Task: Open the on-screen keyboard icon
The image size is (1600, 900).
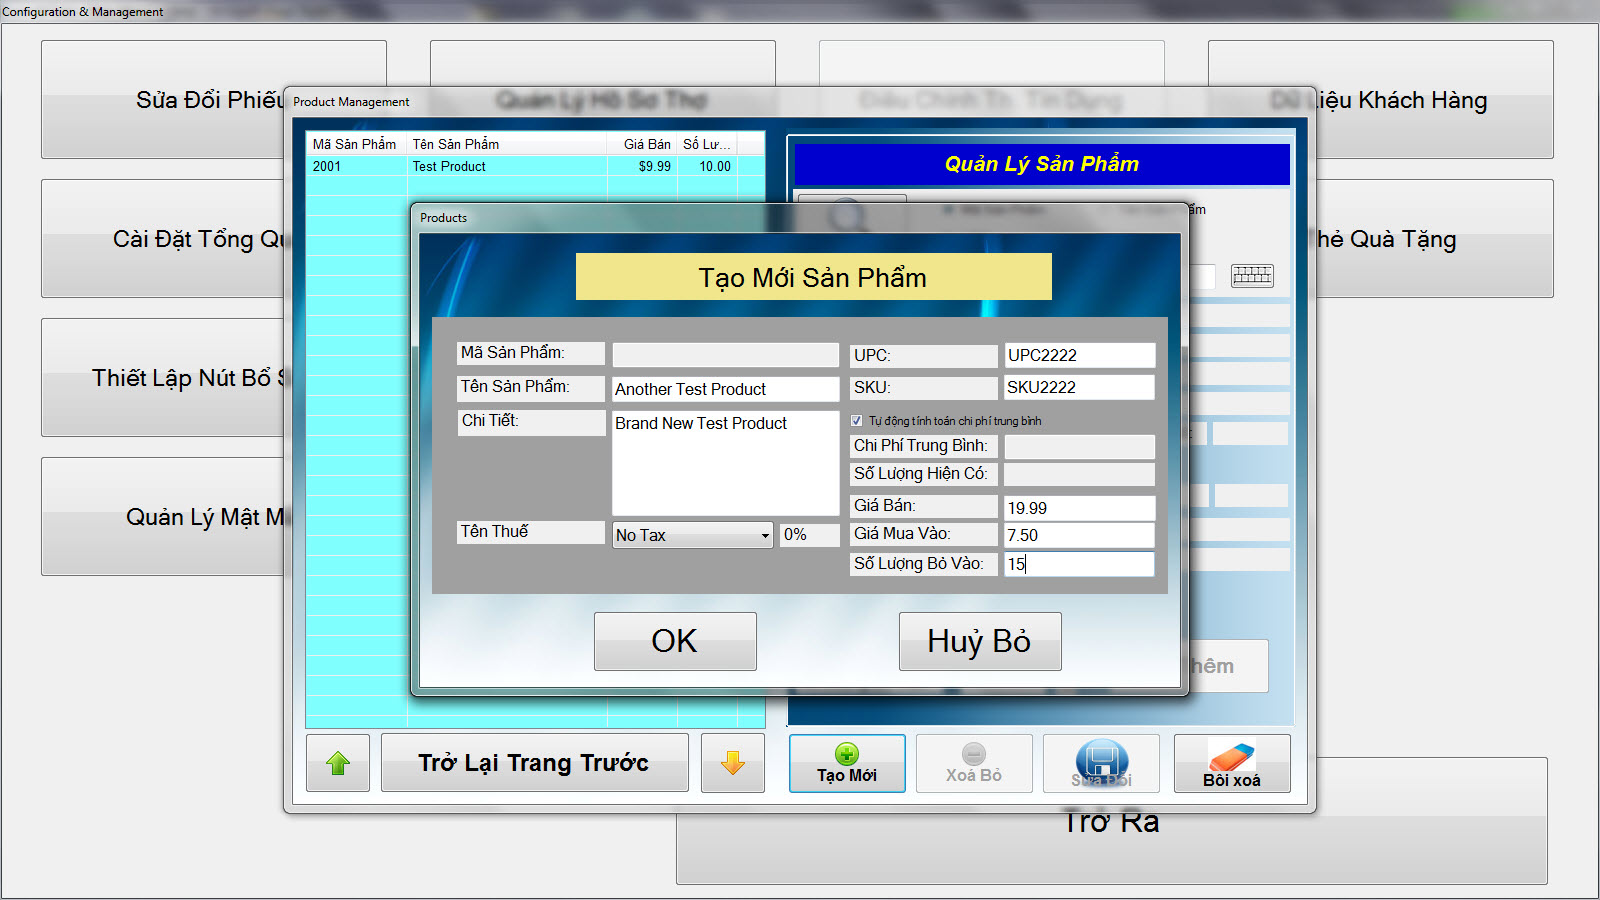Action: (1252, 275)
